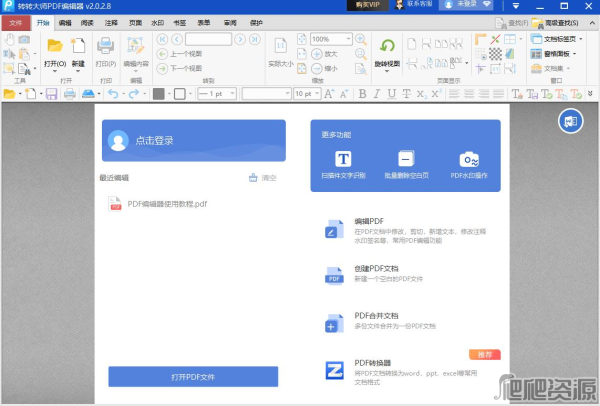Click the Print printer icon in ribbon
The image size is (600, 406).
pos(106,46)
